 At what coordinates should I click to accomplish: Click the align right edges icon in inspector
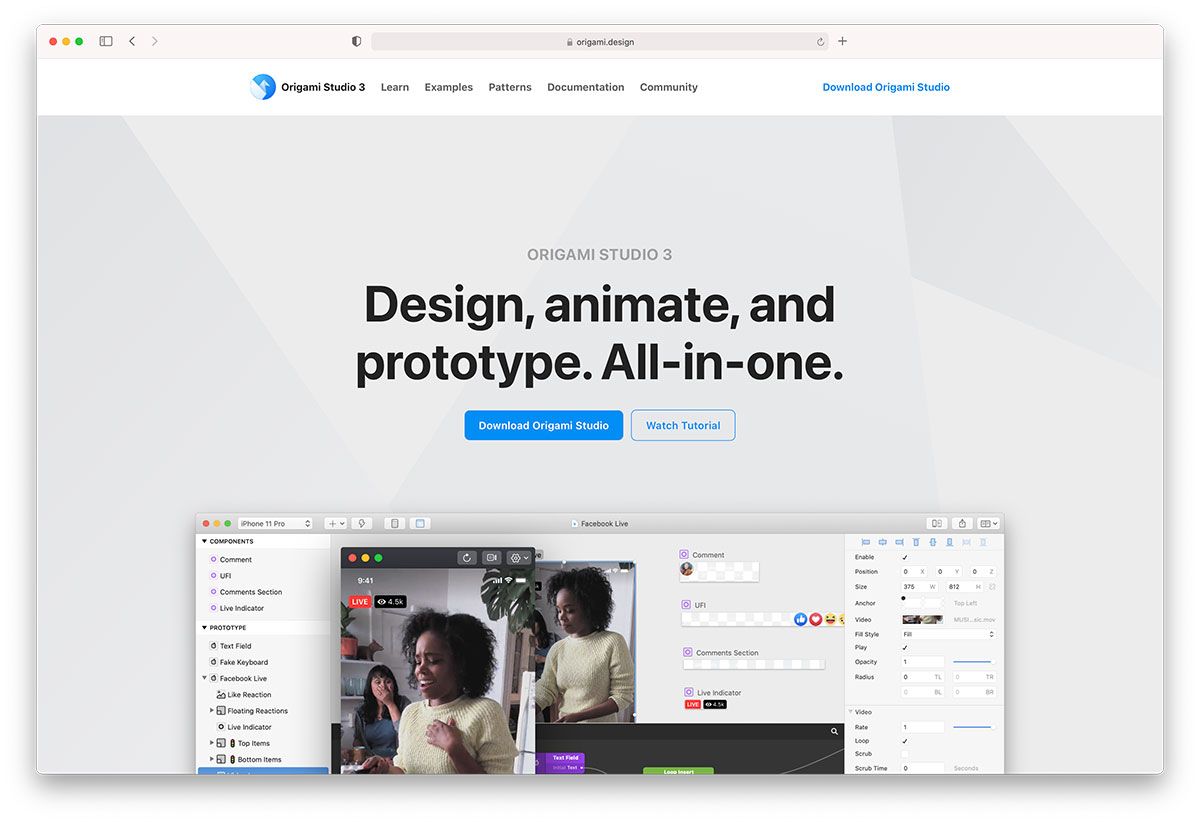(x=898, y=542)
